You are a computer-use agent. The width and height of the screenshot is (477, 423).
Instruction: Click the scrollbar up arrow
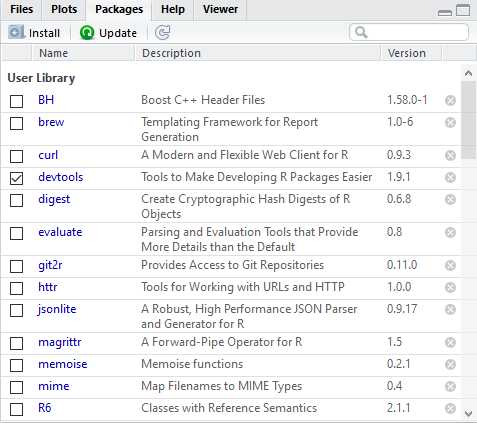coord(468,73)
